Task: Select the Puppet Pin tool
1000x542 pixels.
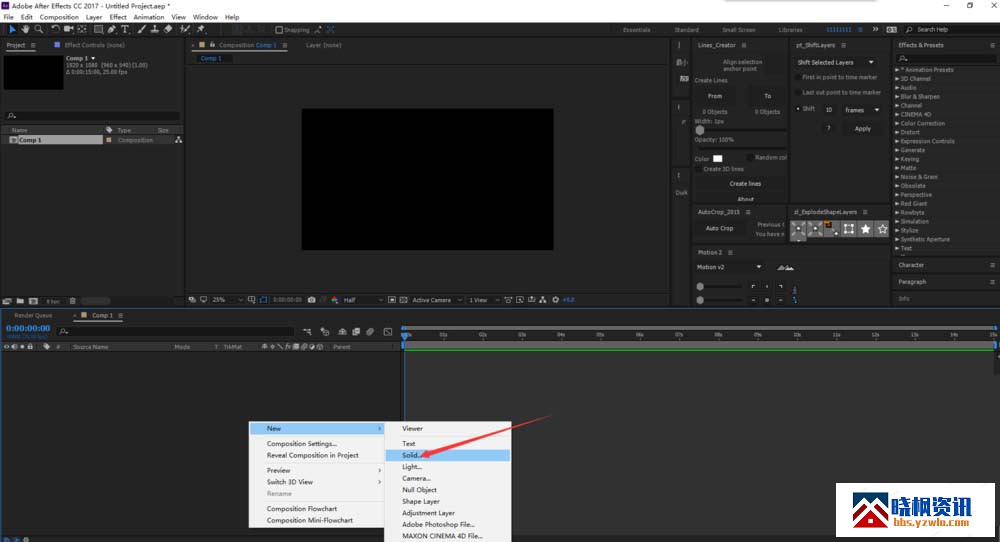Action: coord(201,29)
